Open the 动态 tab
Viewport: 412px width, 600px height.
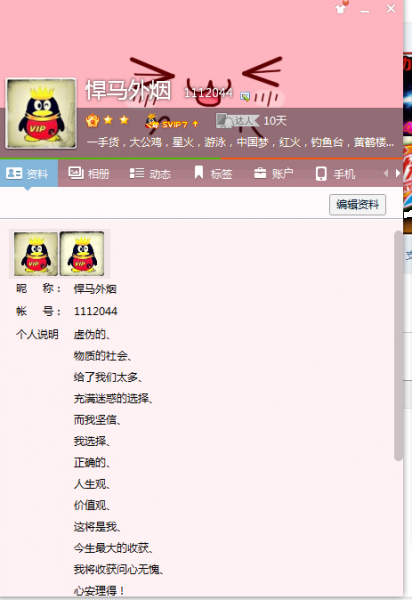150,174
